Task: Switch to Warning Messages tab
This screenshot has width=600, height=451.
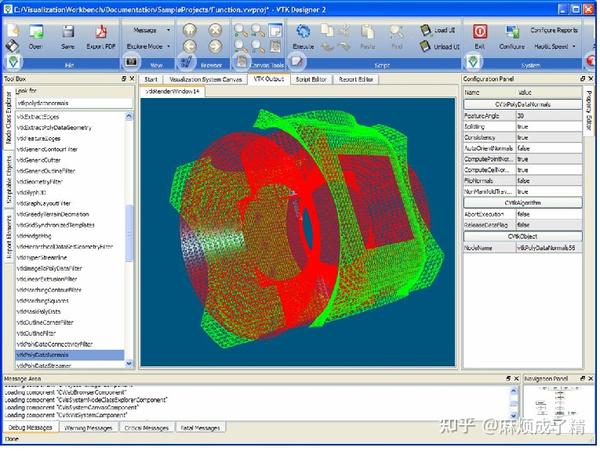Action: pos(88,428)
